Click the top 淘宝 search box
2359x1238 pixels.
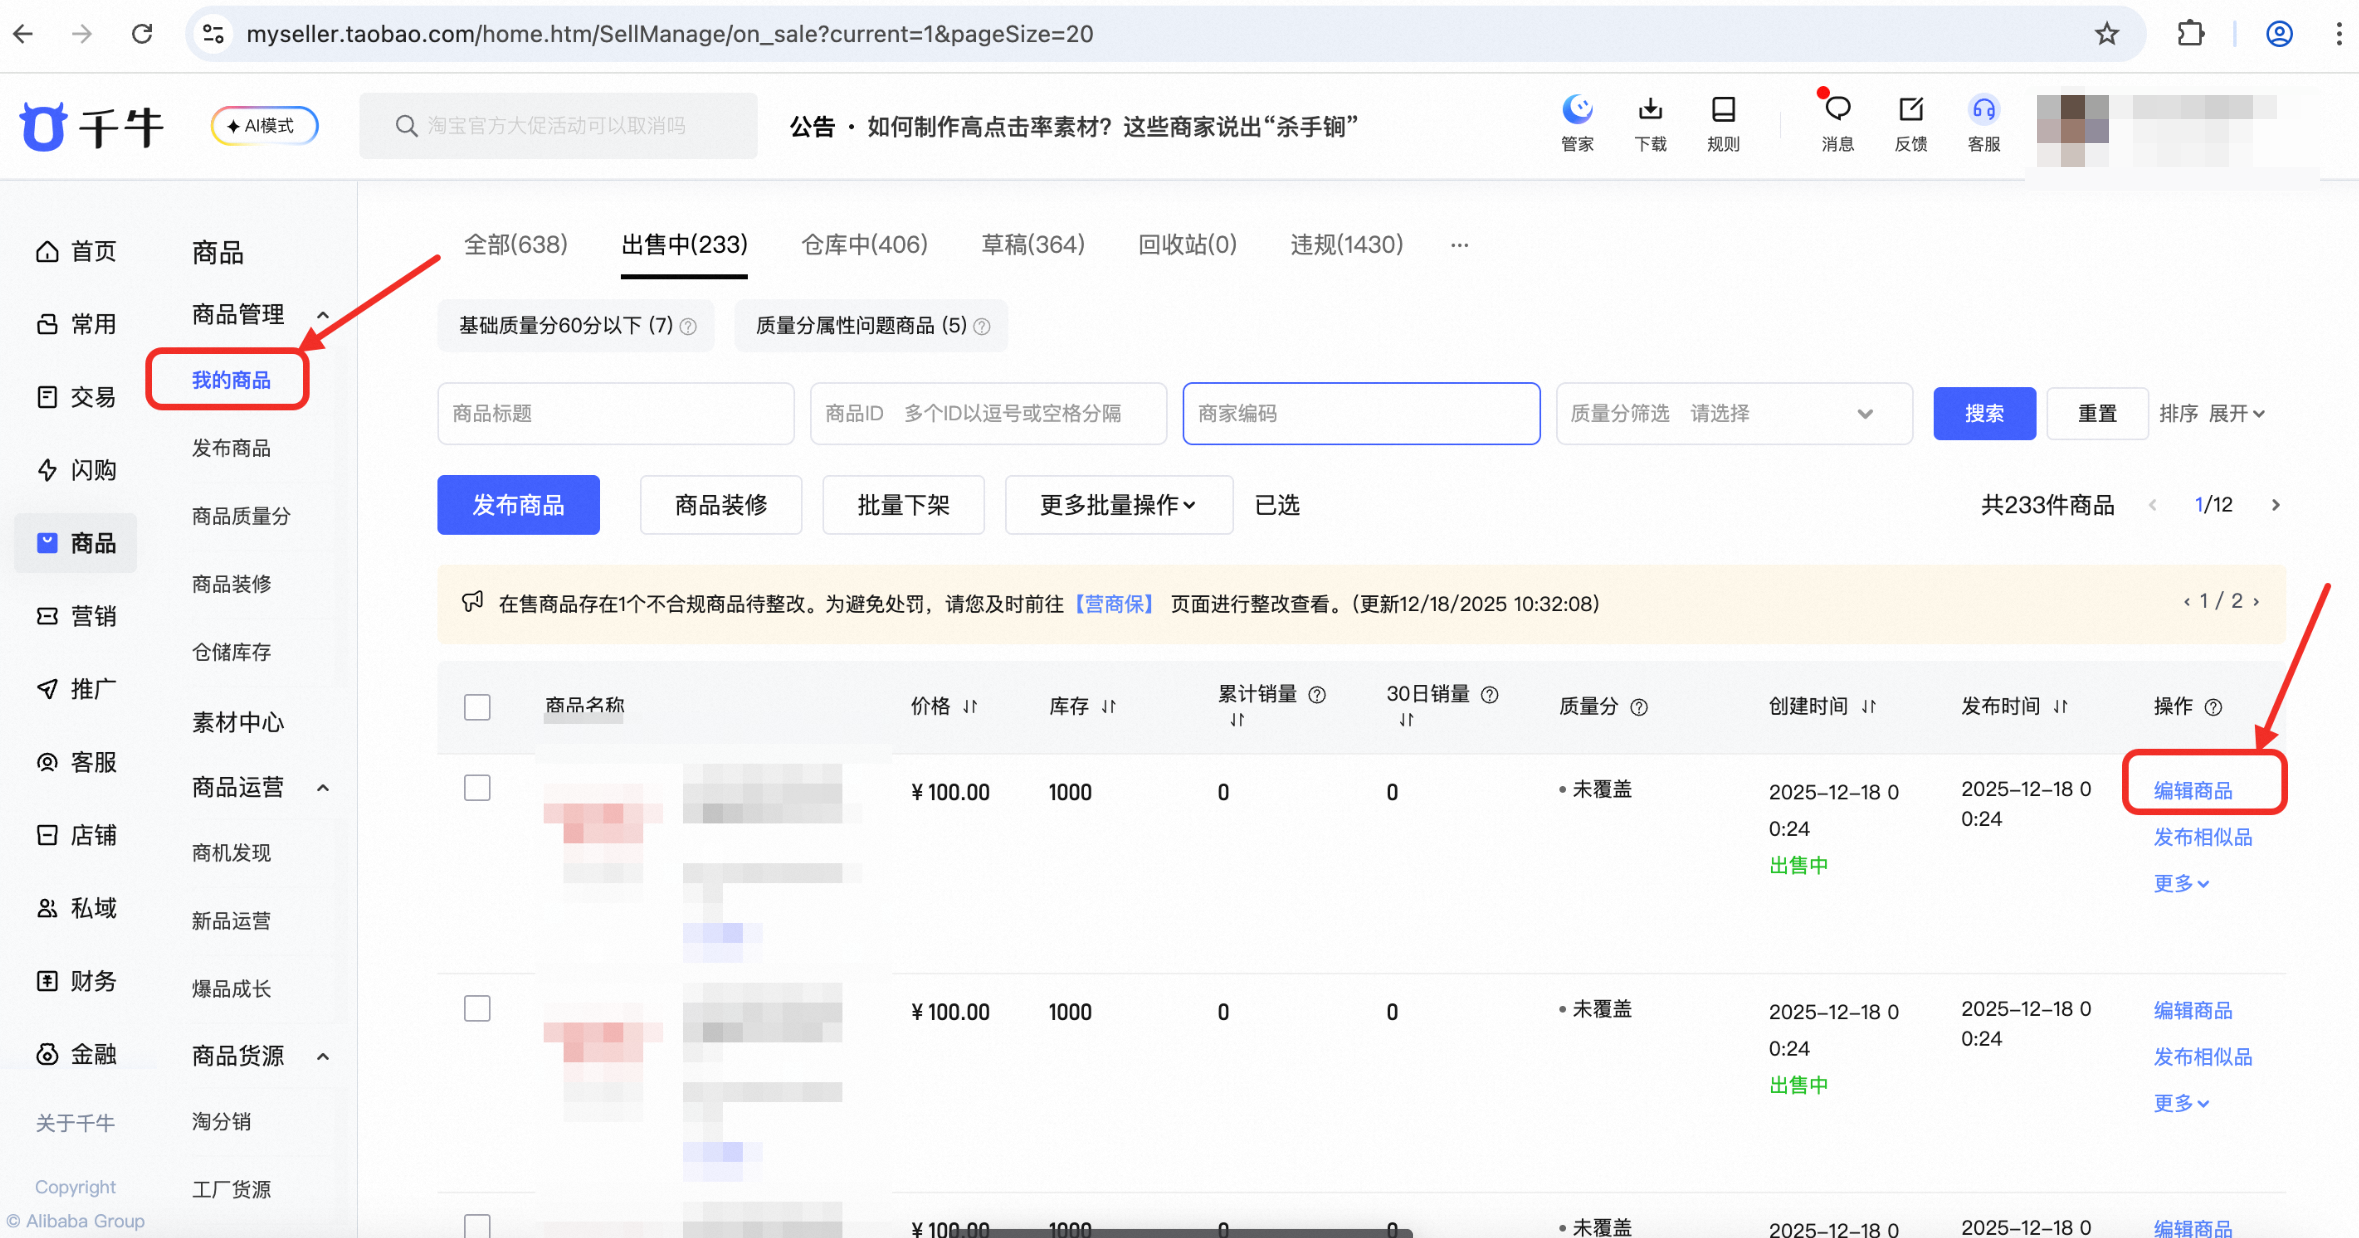coord(558,126)
